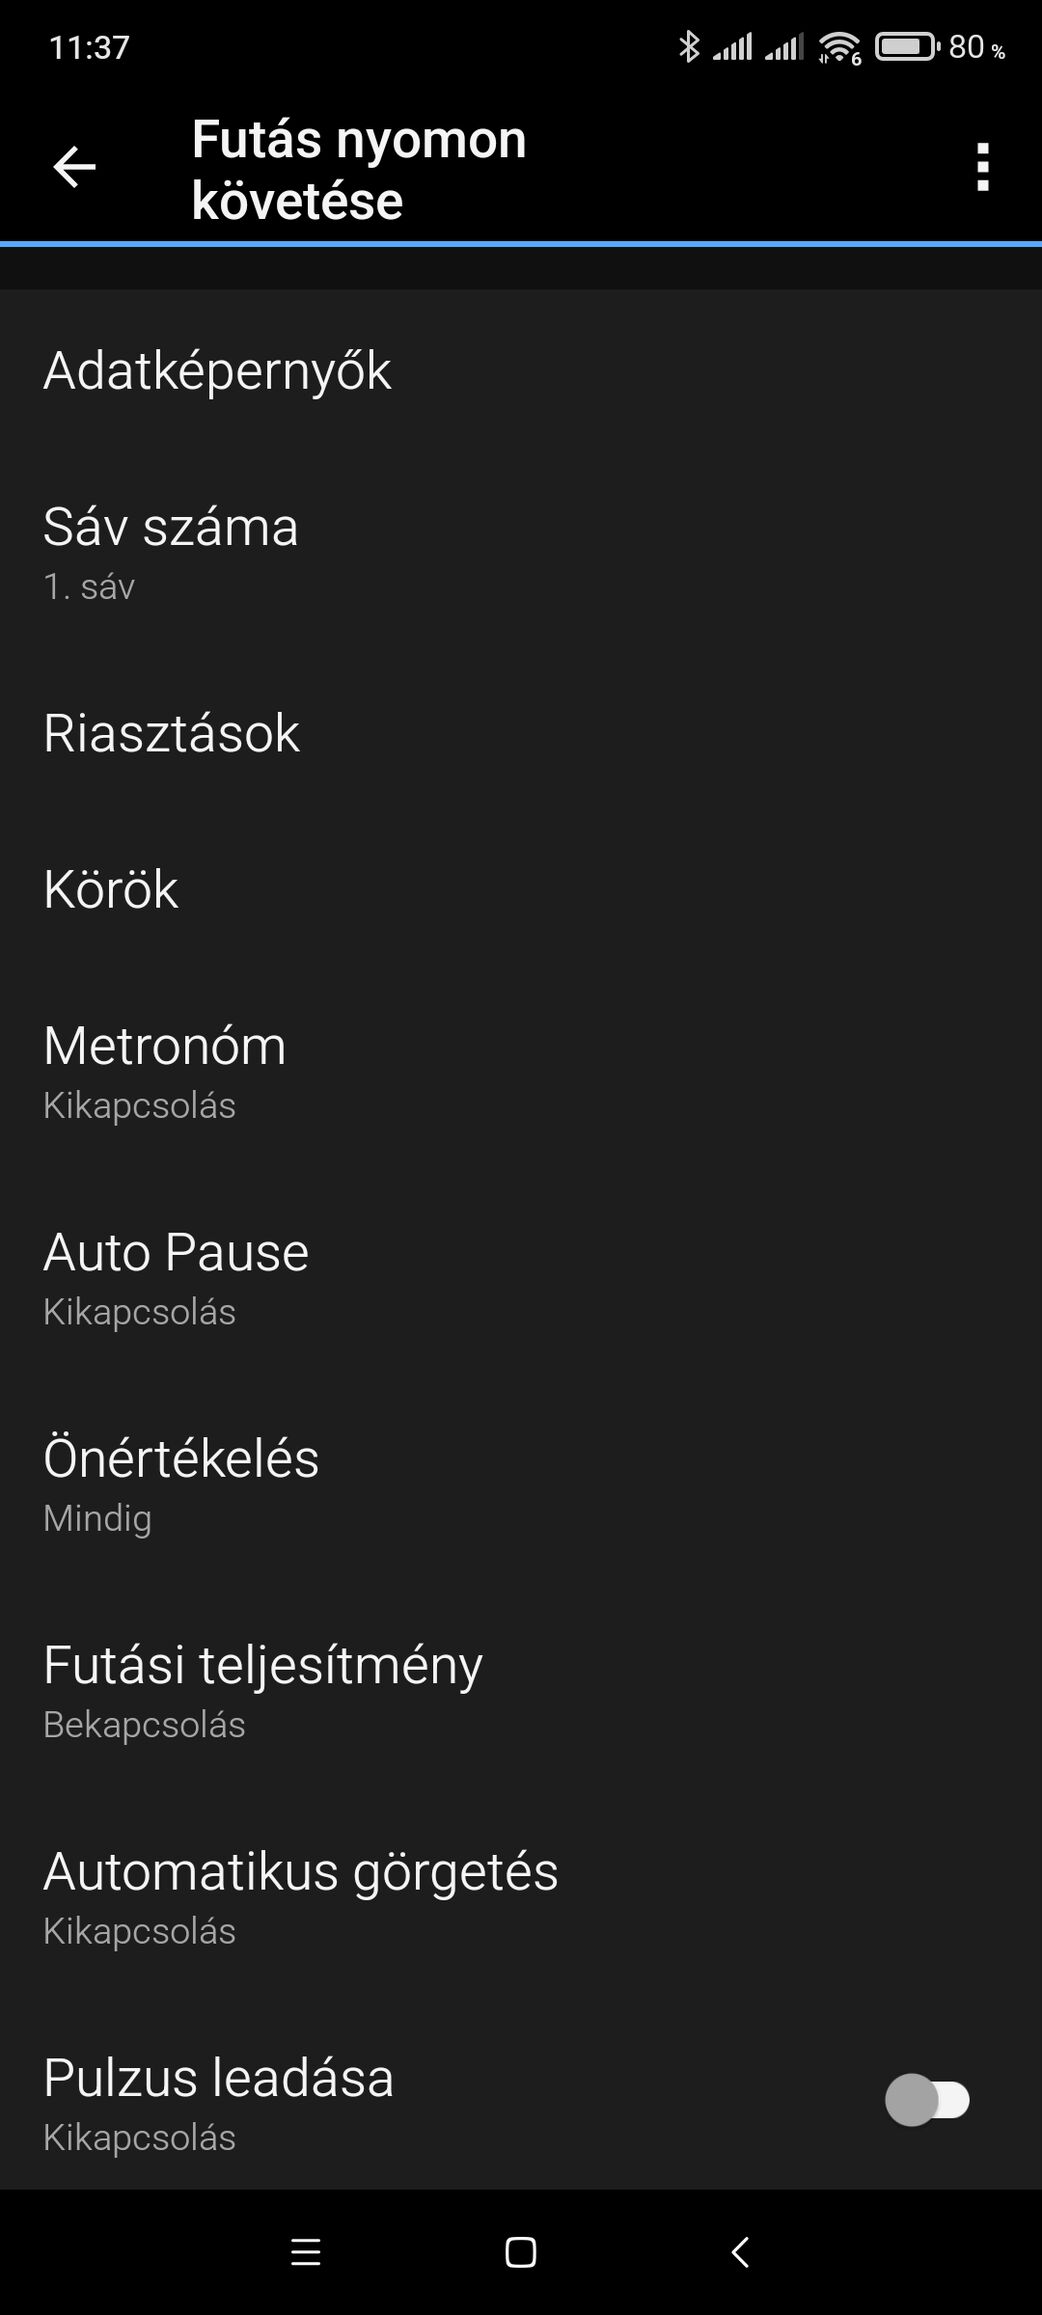
Task: Open the three-dot overflow menu
Action: point(982,167)
